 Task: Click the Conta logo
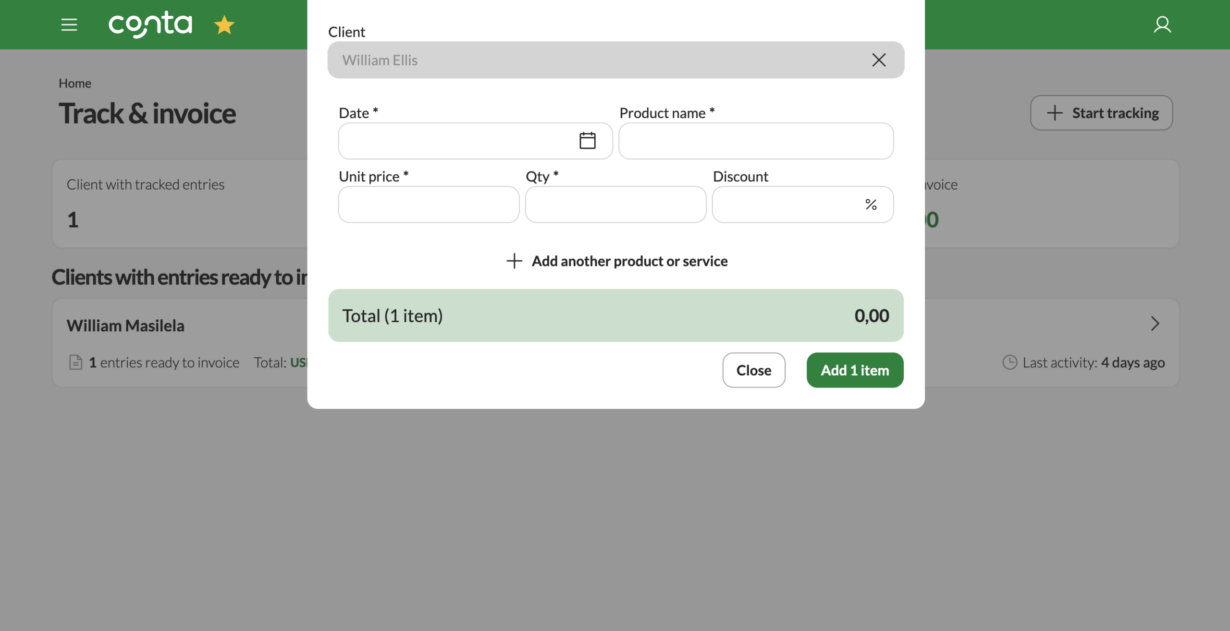[150, 24]
